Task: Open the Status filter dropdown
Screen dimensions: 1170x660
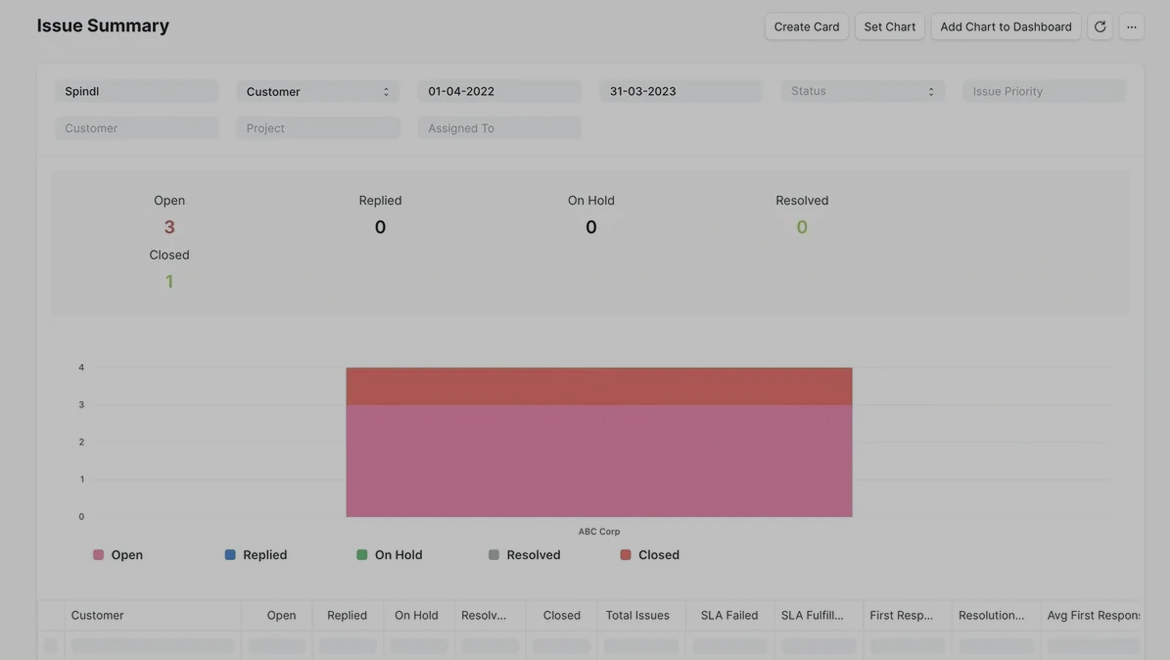Action: point(862,91)
